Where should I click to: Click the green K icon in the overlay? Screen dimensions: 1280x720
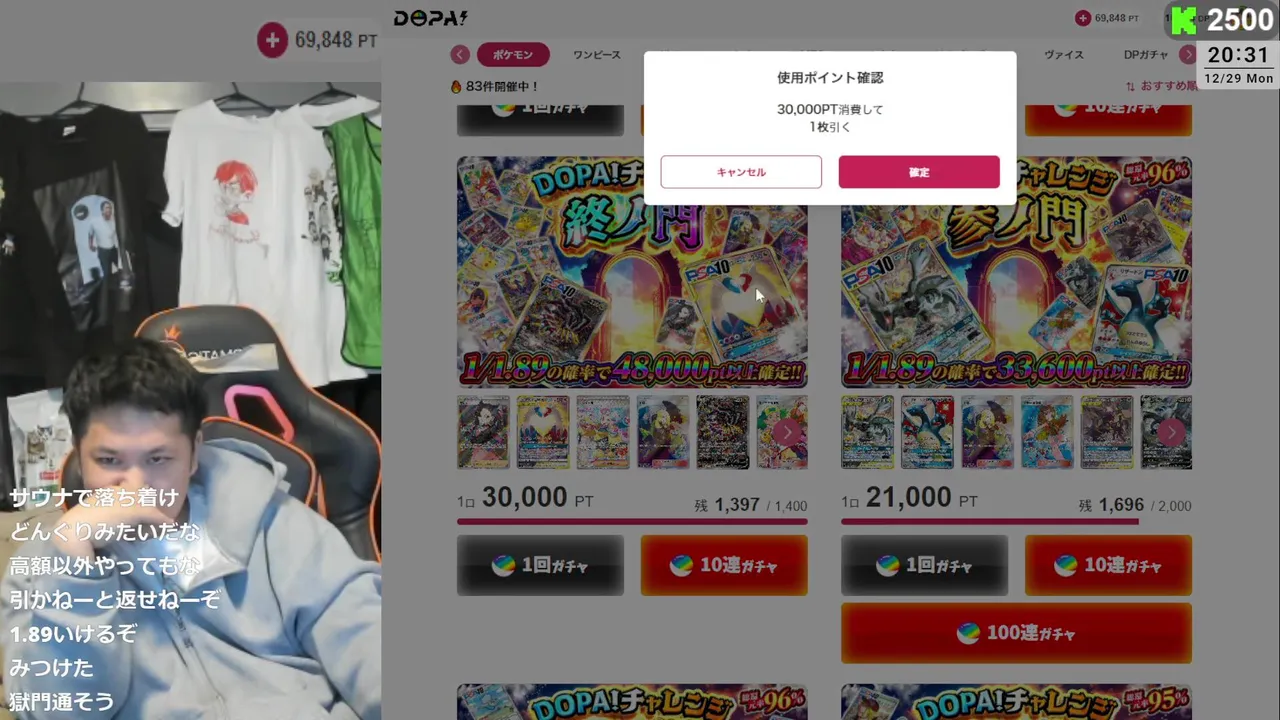[1184, 20]
